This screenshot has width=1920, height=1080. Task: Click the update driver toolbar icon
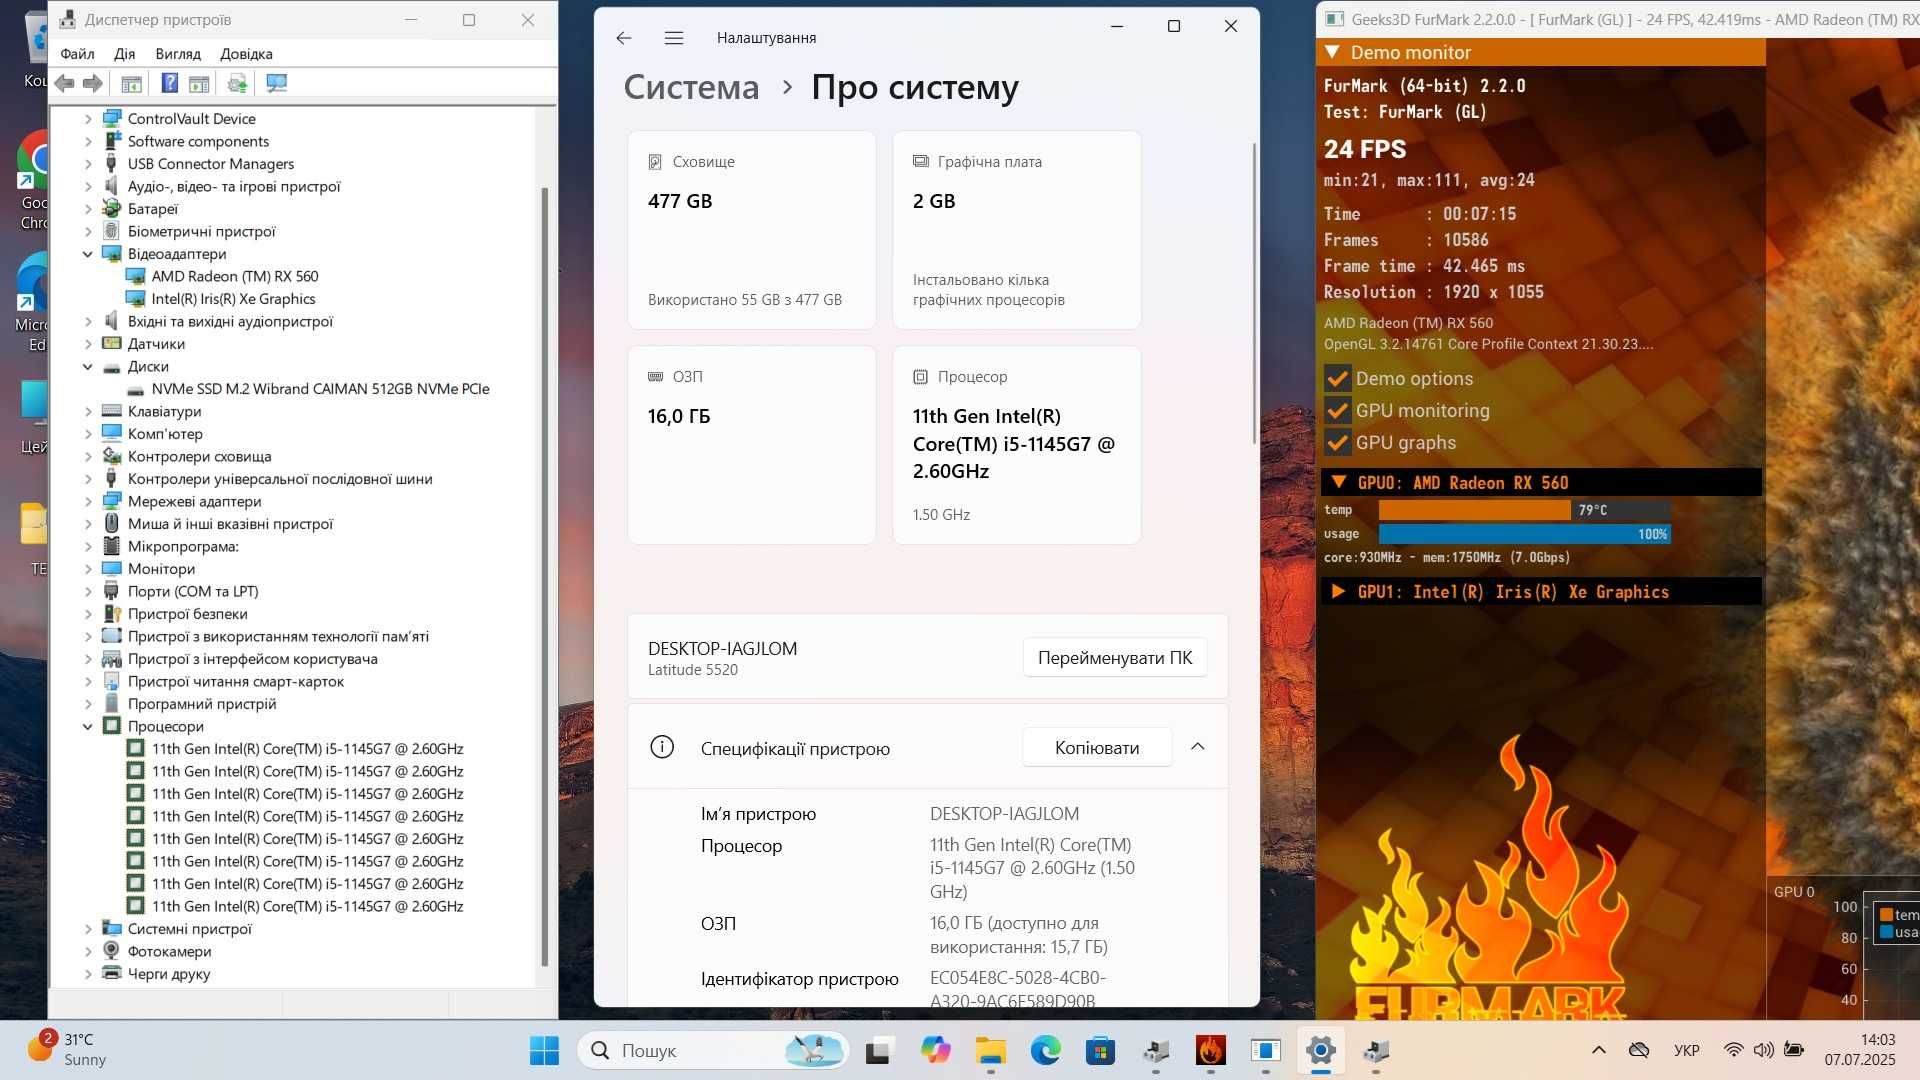click(238, 84)
